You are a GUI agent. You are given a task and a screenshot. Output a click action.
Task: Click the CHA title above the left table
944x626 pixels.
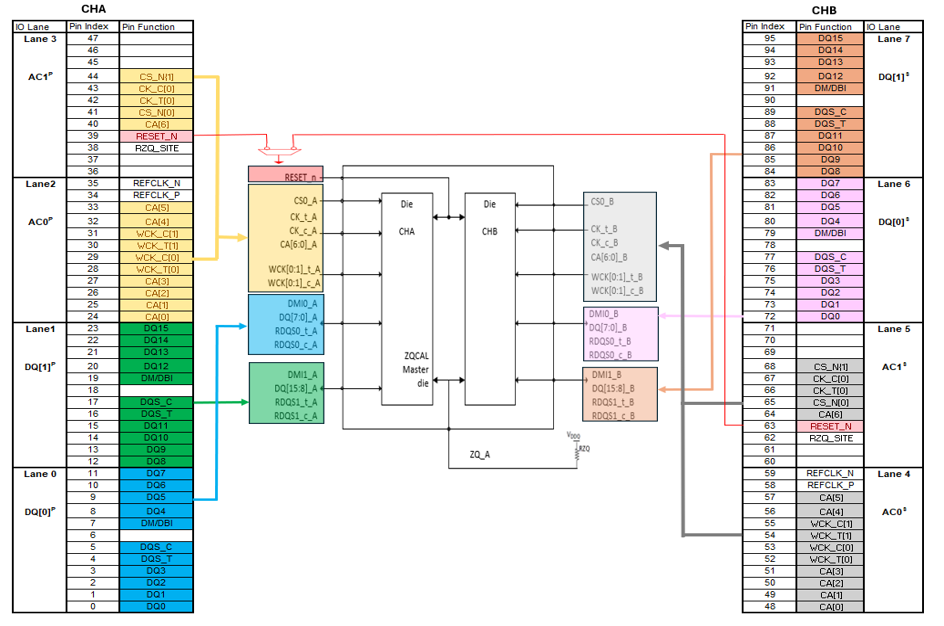[x=93, y=9]
